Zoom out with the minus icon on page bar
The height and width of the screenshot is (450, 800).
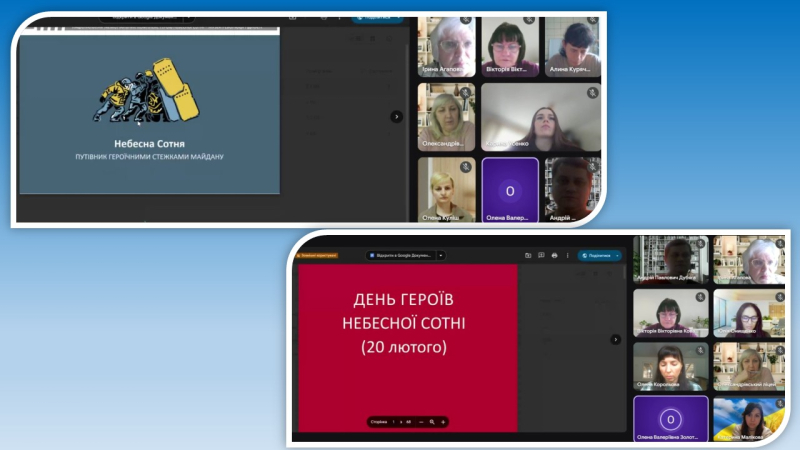(x=421, y=422)
